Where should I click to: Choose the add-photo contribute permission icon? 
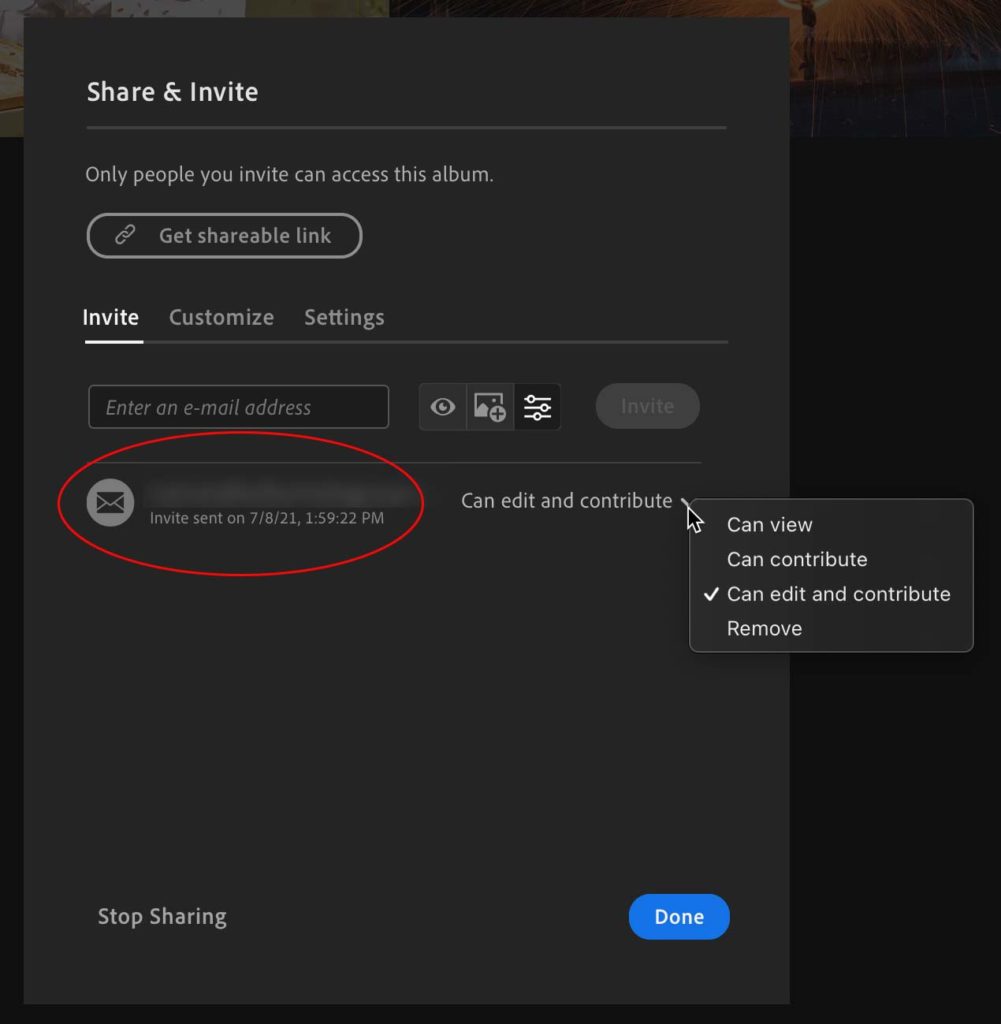click(490, 407)
